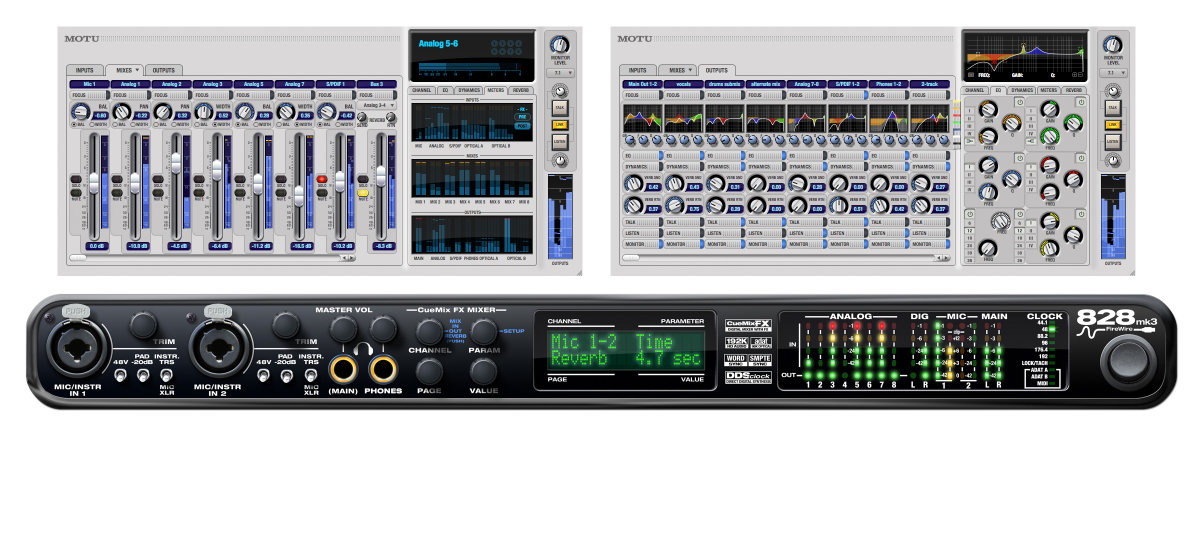Select WIDTH radio under Analog 3 knob
Image resolution: width=1200 pixels, height=556 pixels.
click(x=215, y=124)
